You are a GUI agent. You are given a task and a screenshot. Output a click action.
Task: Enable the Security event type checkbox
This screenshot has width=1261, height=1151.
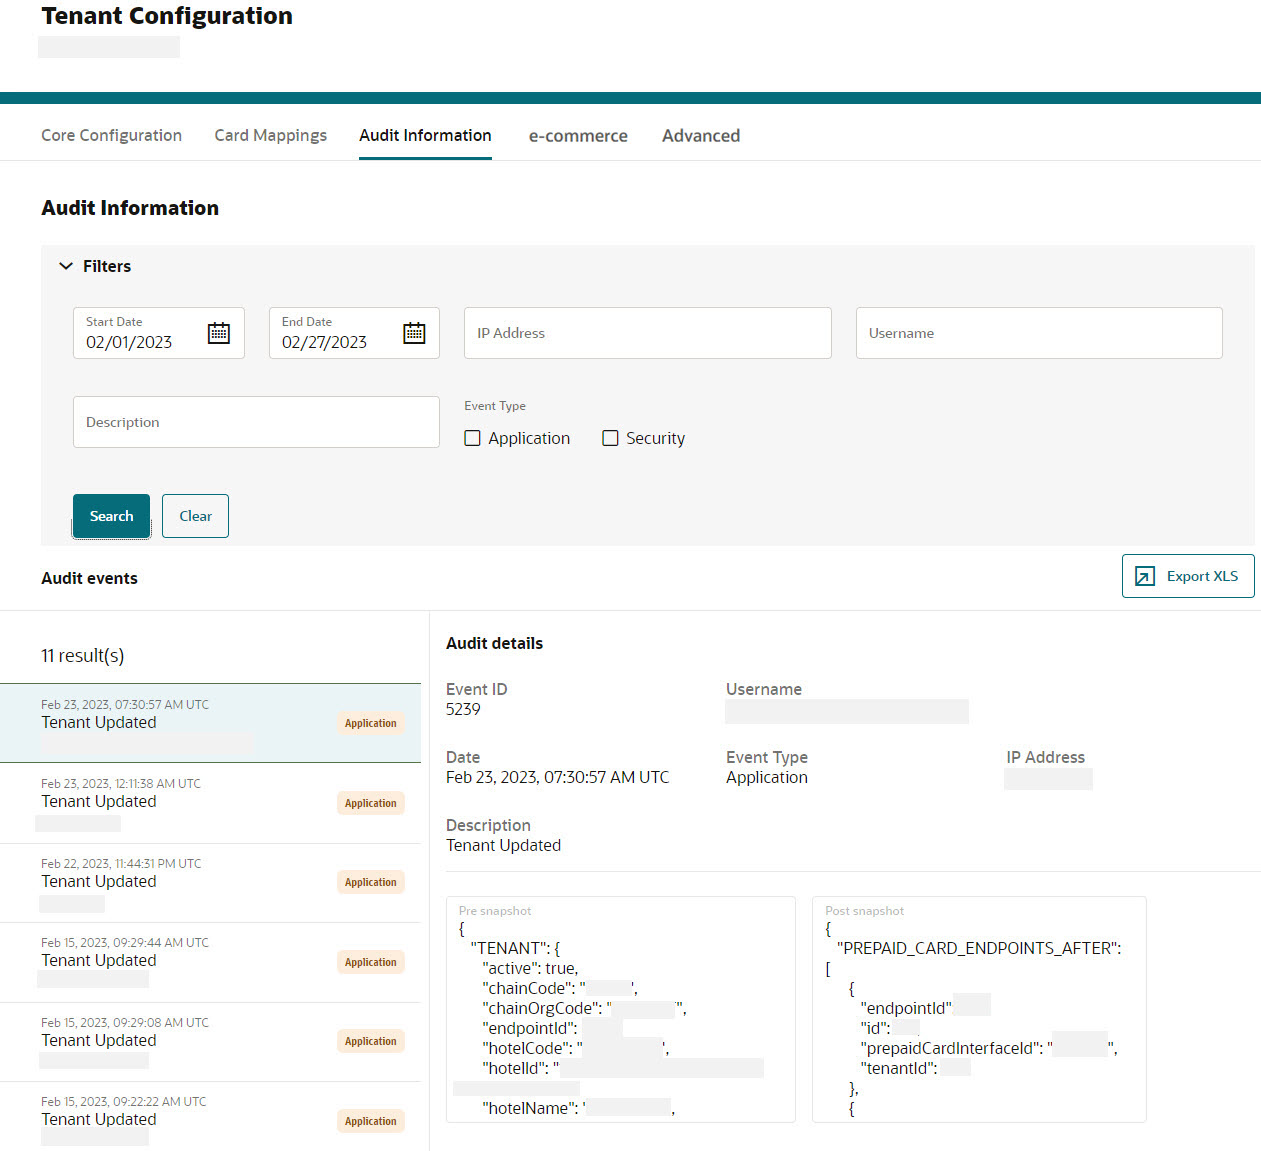pyautogui.click(x=610, y=438)
